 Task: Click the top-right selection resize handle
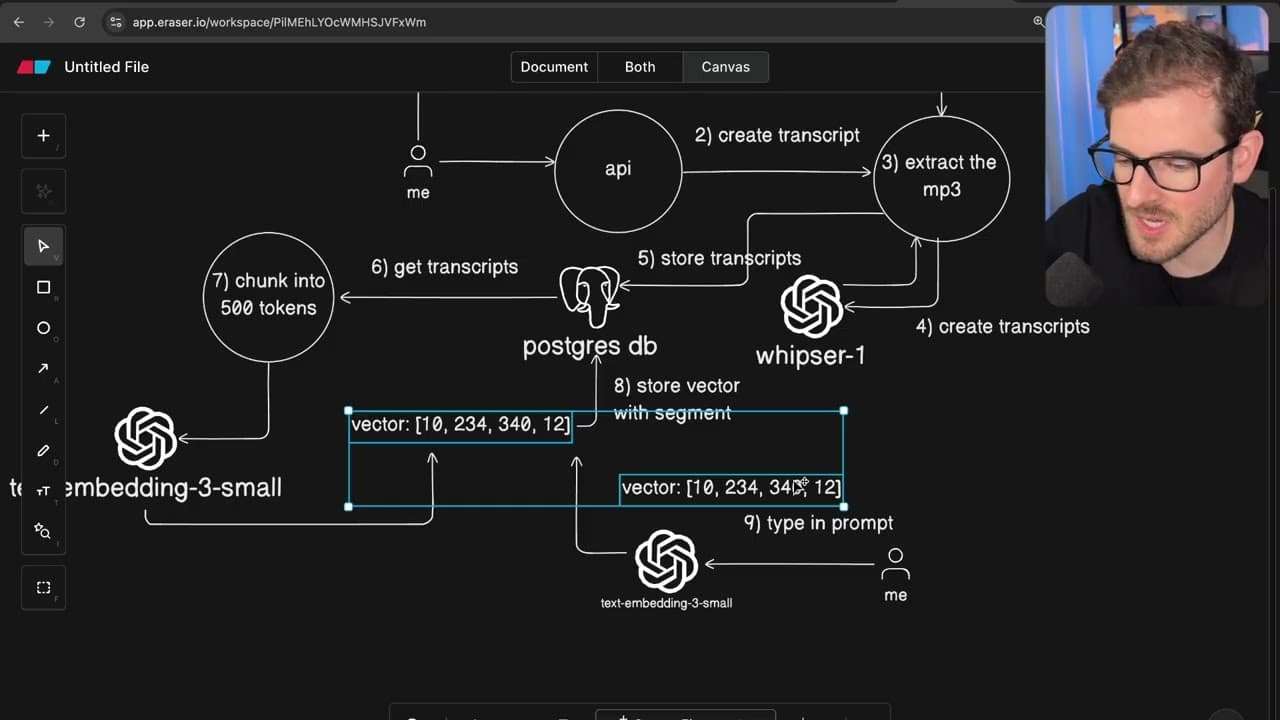pyautogui.click(x=844, y=411)
